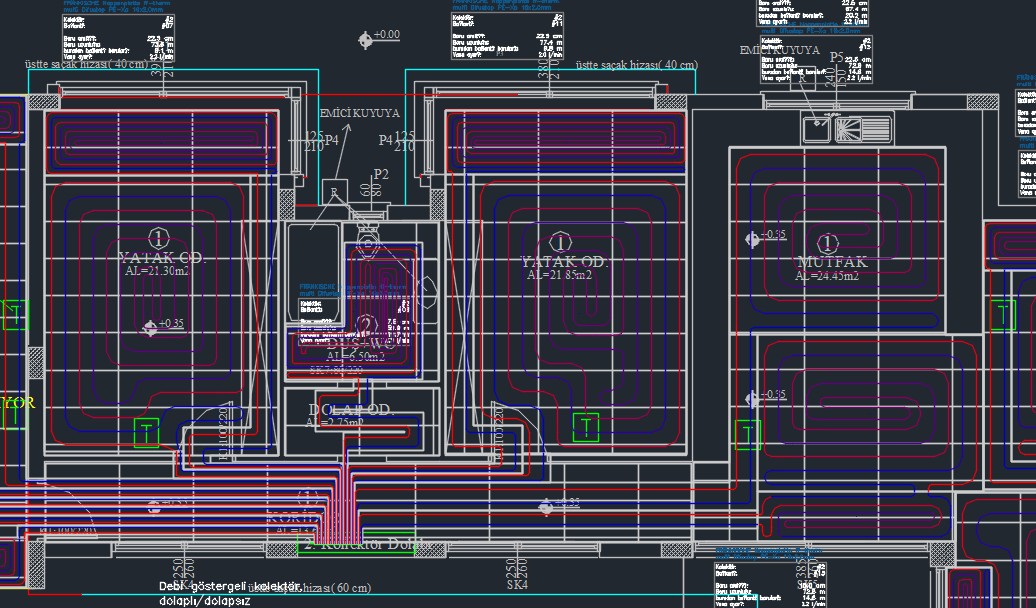Click the R box under EMİCİ KUYUYA near P2

(x=334, y=193)
